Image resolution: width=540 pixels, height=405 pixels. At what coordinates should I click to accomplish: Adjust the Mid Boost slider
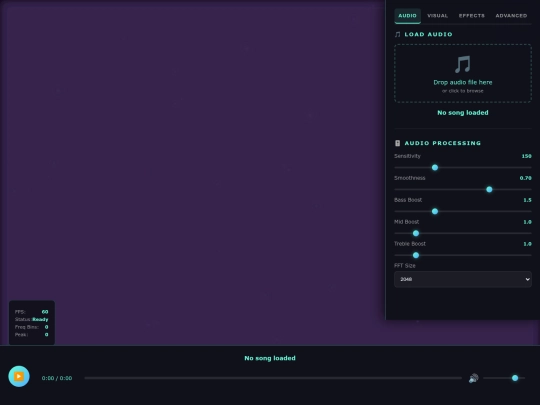(463, 233)
